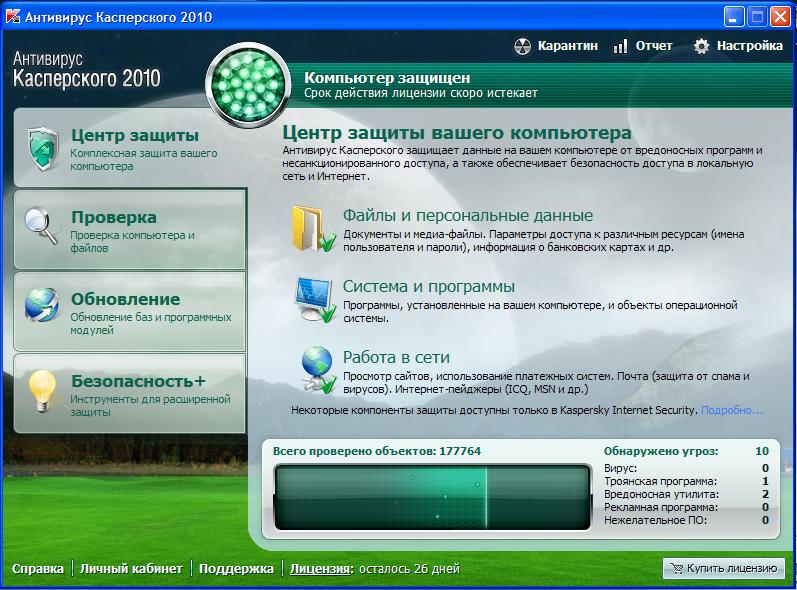Click the Поддержка support link
Screen dimensions: 797x590
click(236, 568)
